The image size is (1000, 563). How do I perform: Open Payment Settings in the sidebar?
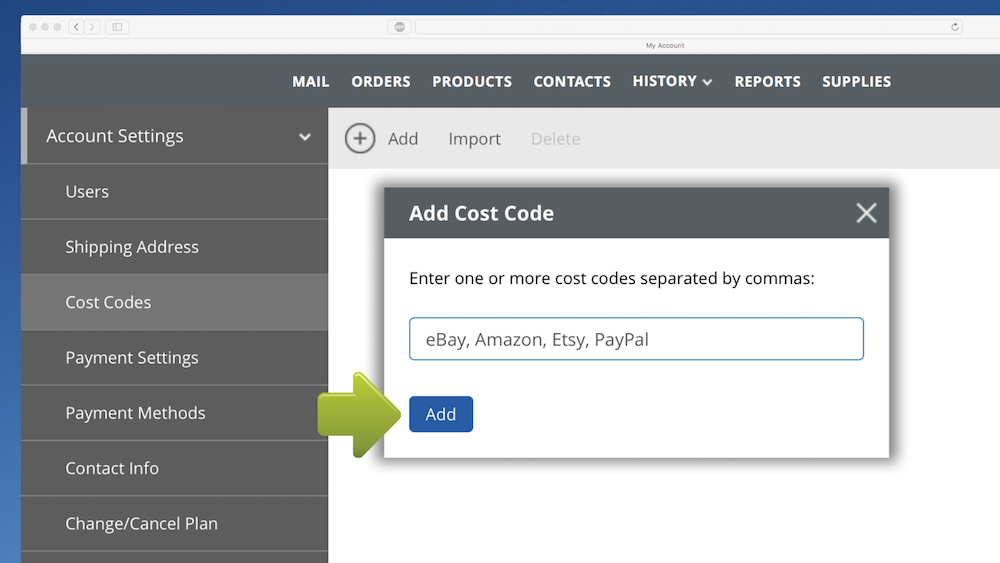coord(174,358)
